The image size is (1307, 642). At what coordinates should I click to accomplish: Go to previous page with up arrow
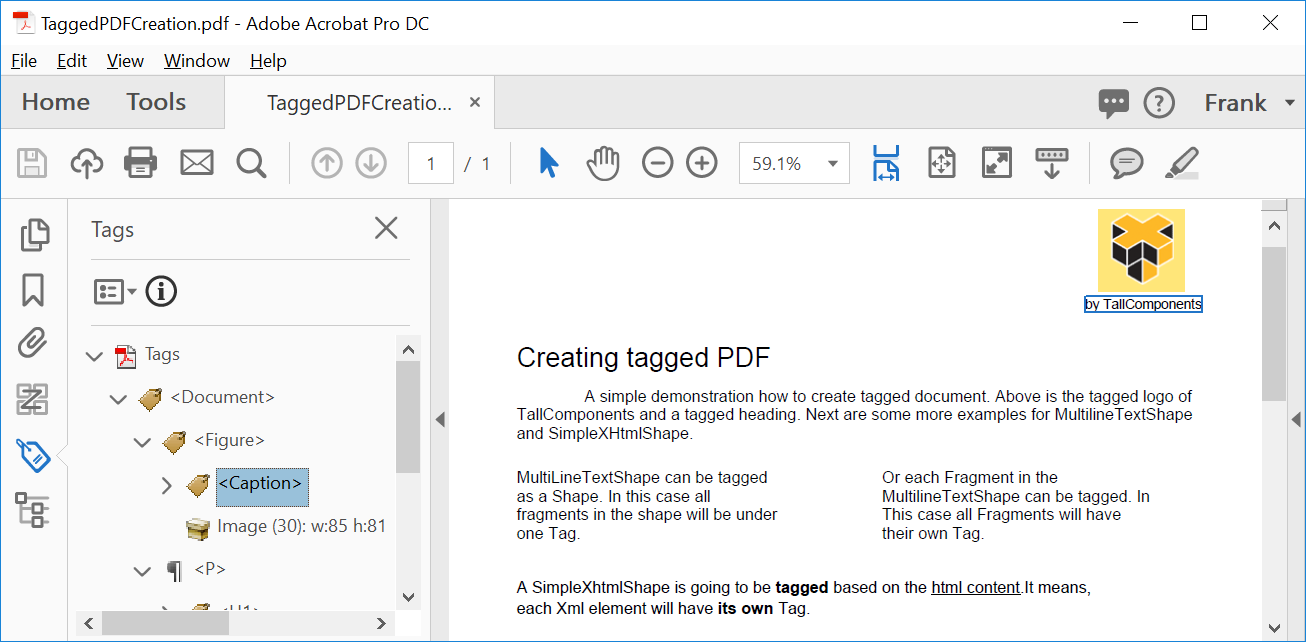click(327, 163)
